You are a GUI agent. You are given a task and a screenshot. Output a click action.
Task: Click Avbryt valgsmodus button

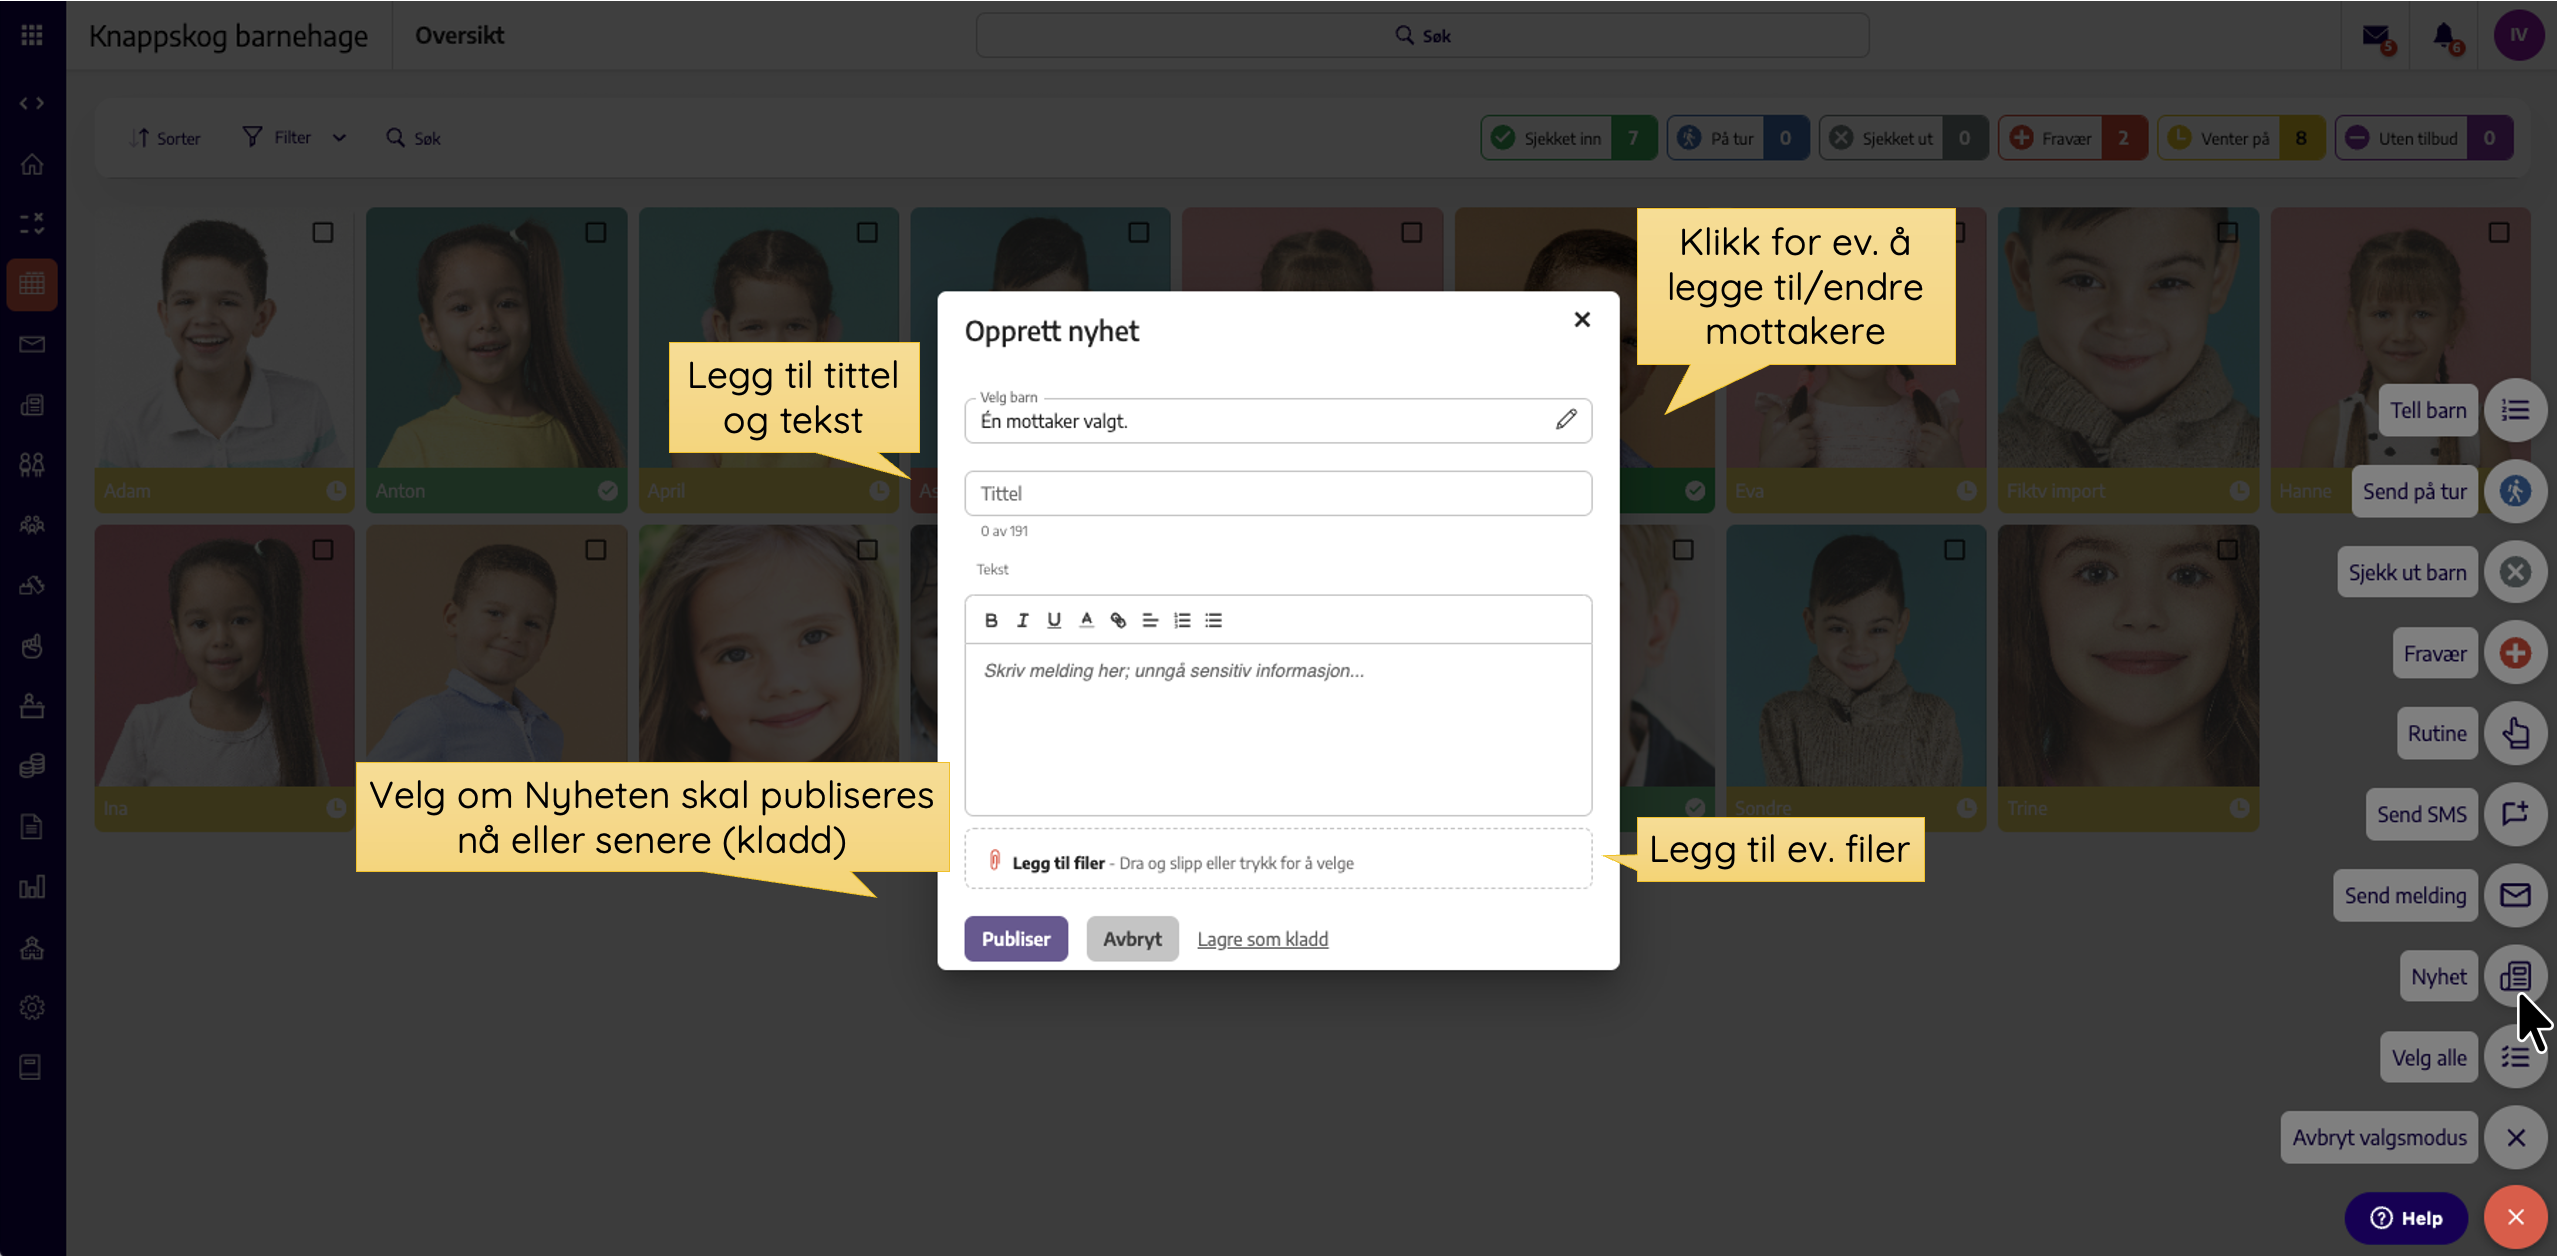coord(2379,1138)
